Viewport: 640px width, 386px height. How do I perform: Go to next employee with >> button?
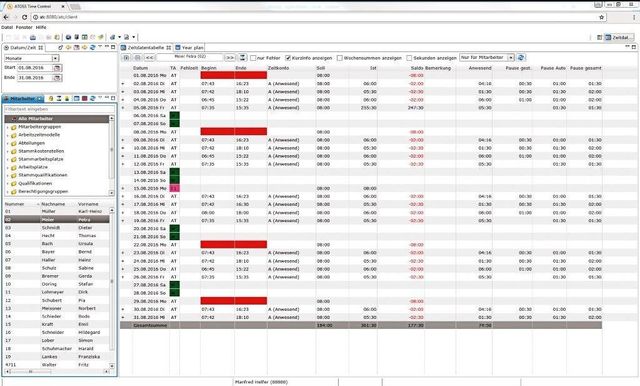coord(230,58)
